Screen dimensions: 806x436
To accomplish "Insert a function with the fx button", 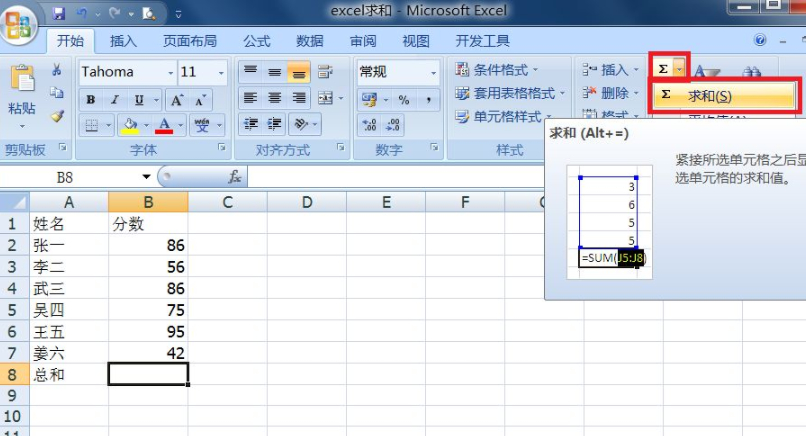I will (234, 177).
